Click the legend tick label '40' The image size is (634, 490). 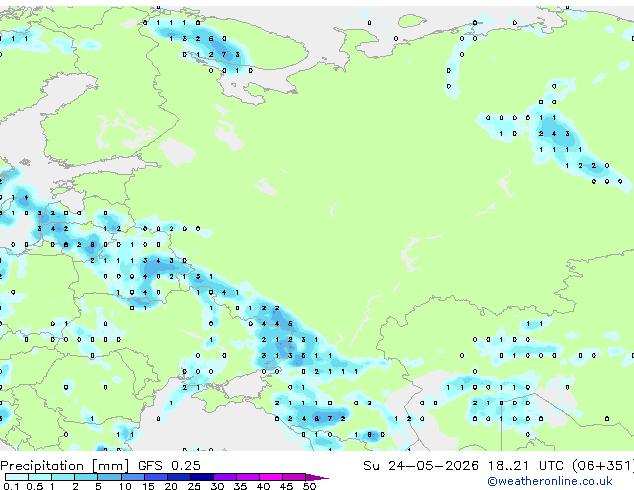263,486
